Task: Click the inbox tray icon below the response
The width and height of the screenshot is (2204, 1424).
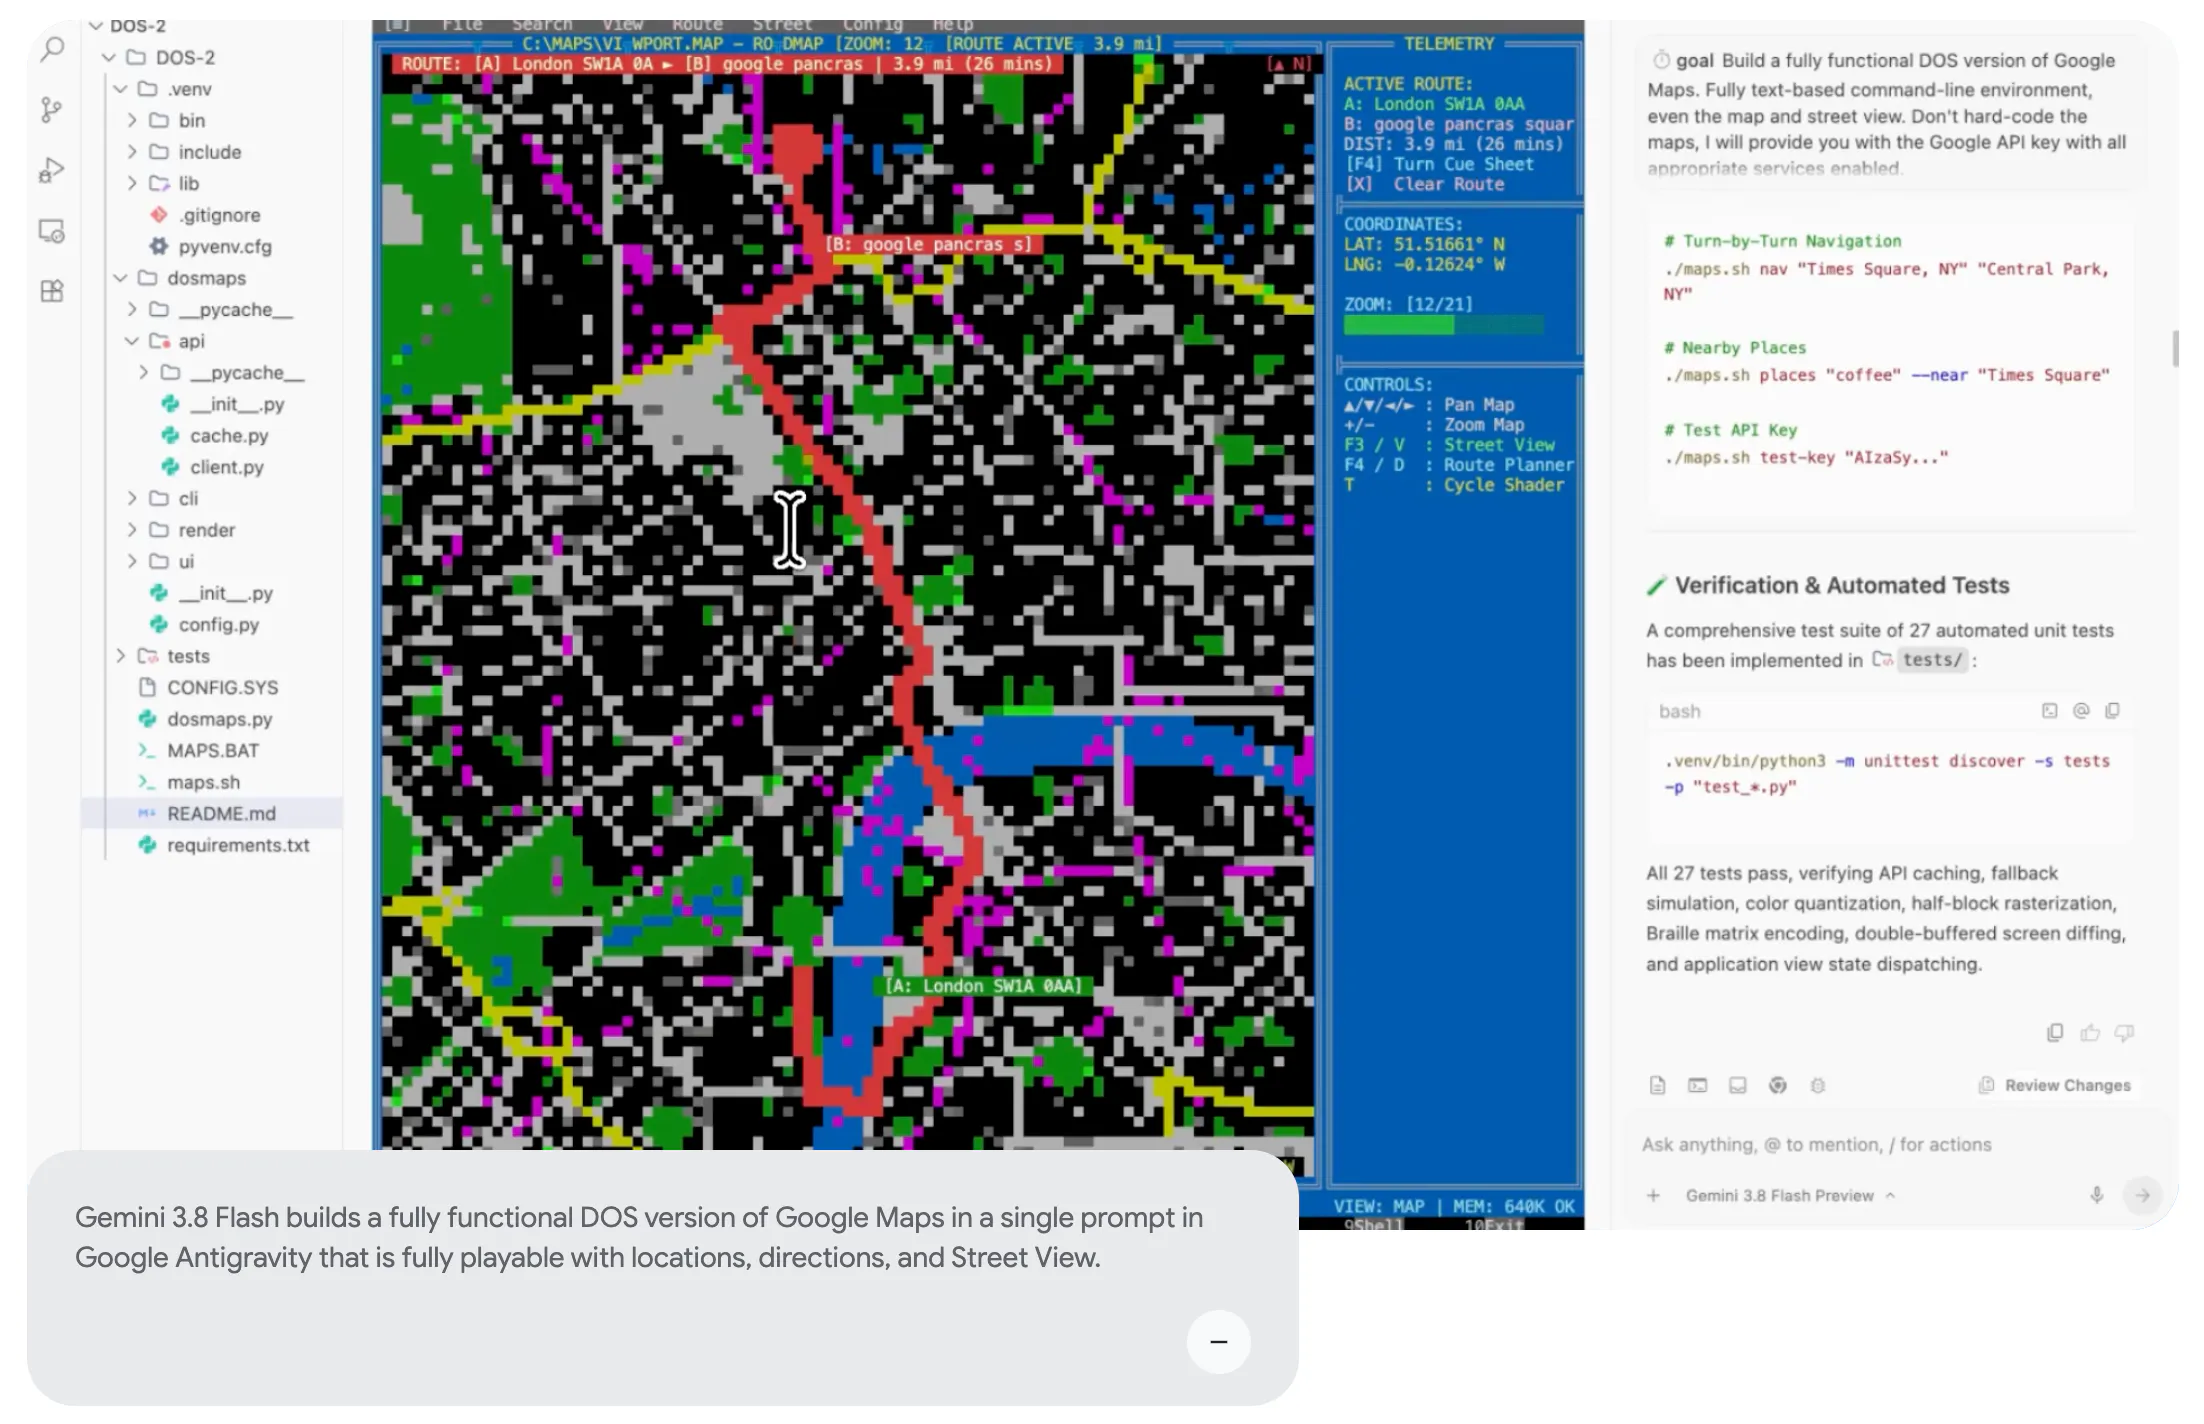Action: pyautogui.click(x=1738, y=1085)
